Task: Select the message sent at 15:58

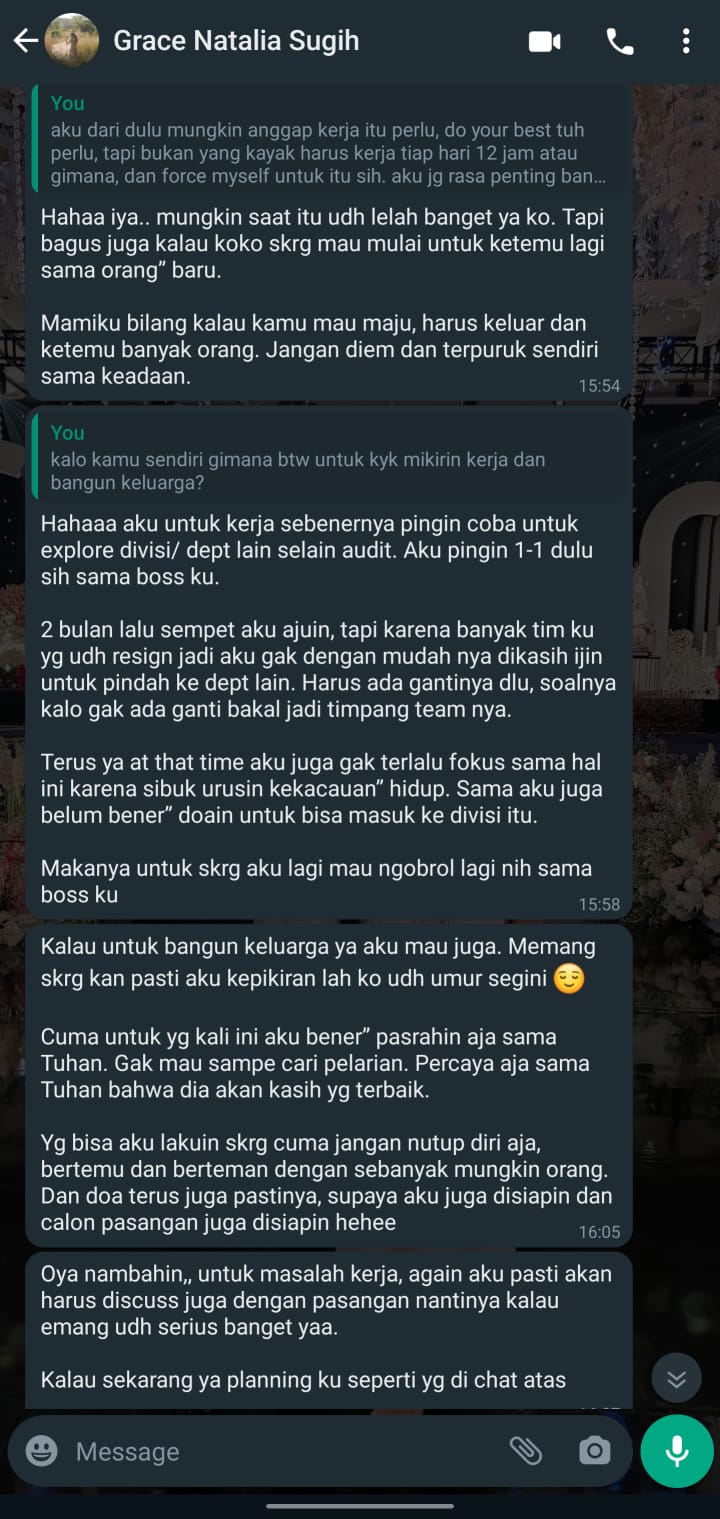Action: coord(329,663)
